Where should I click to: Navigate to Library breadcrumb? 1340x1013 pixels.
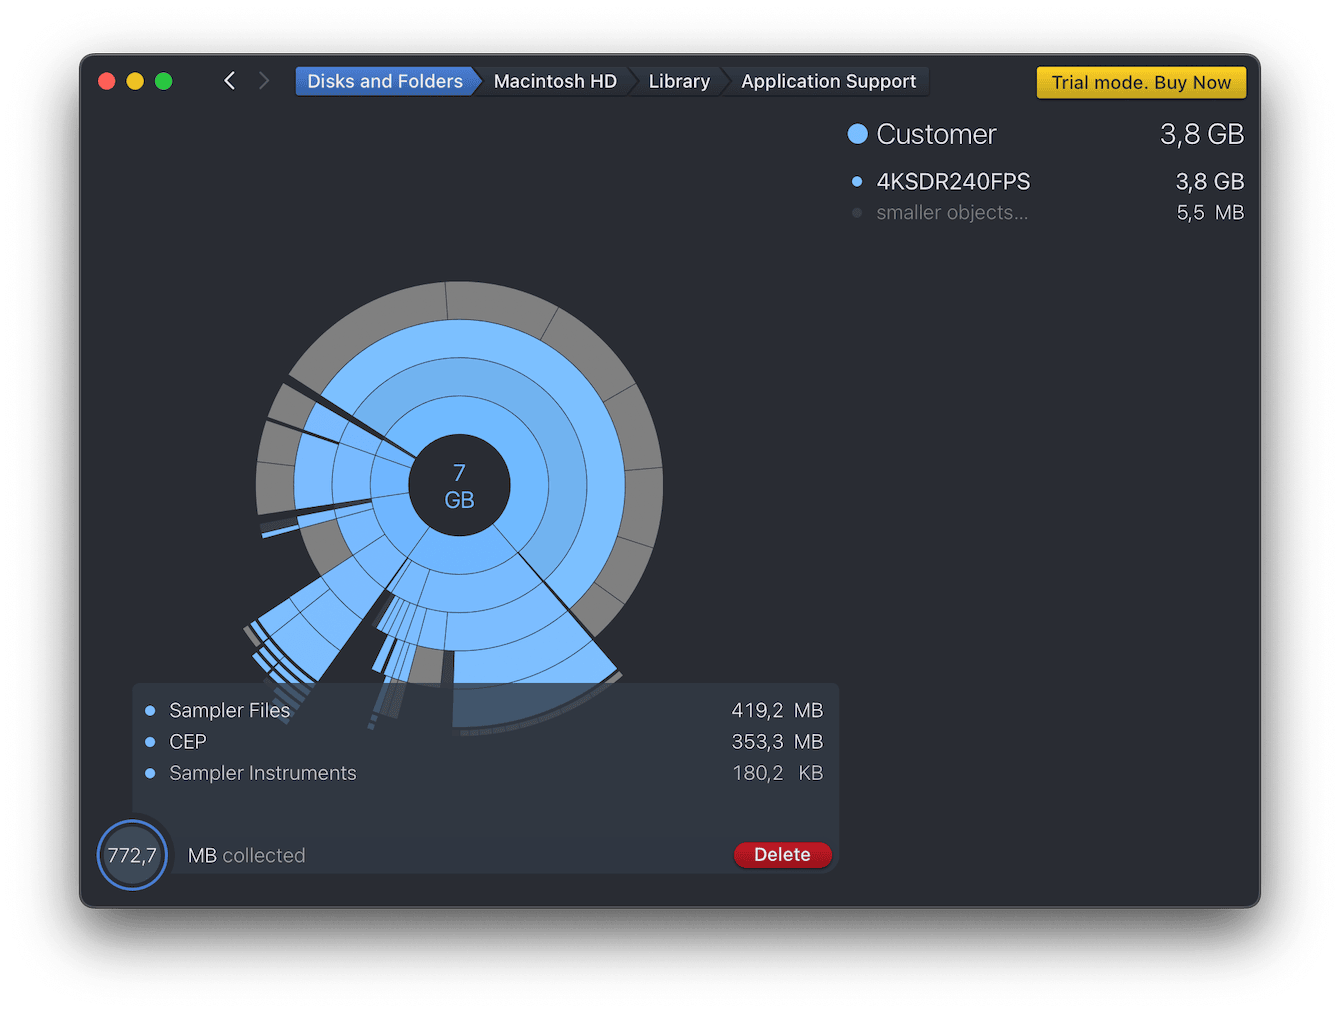click(x=679, y=82)
